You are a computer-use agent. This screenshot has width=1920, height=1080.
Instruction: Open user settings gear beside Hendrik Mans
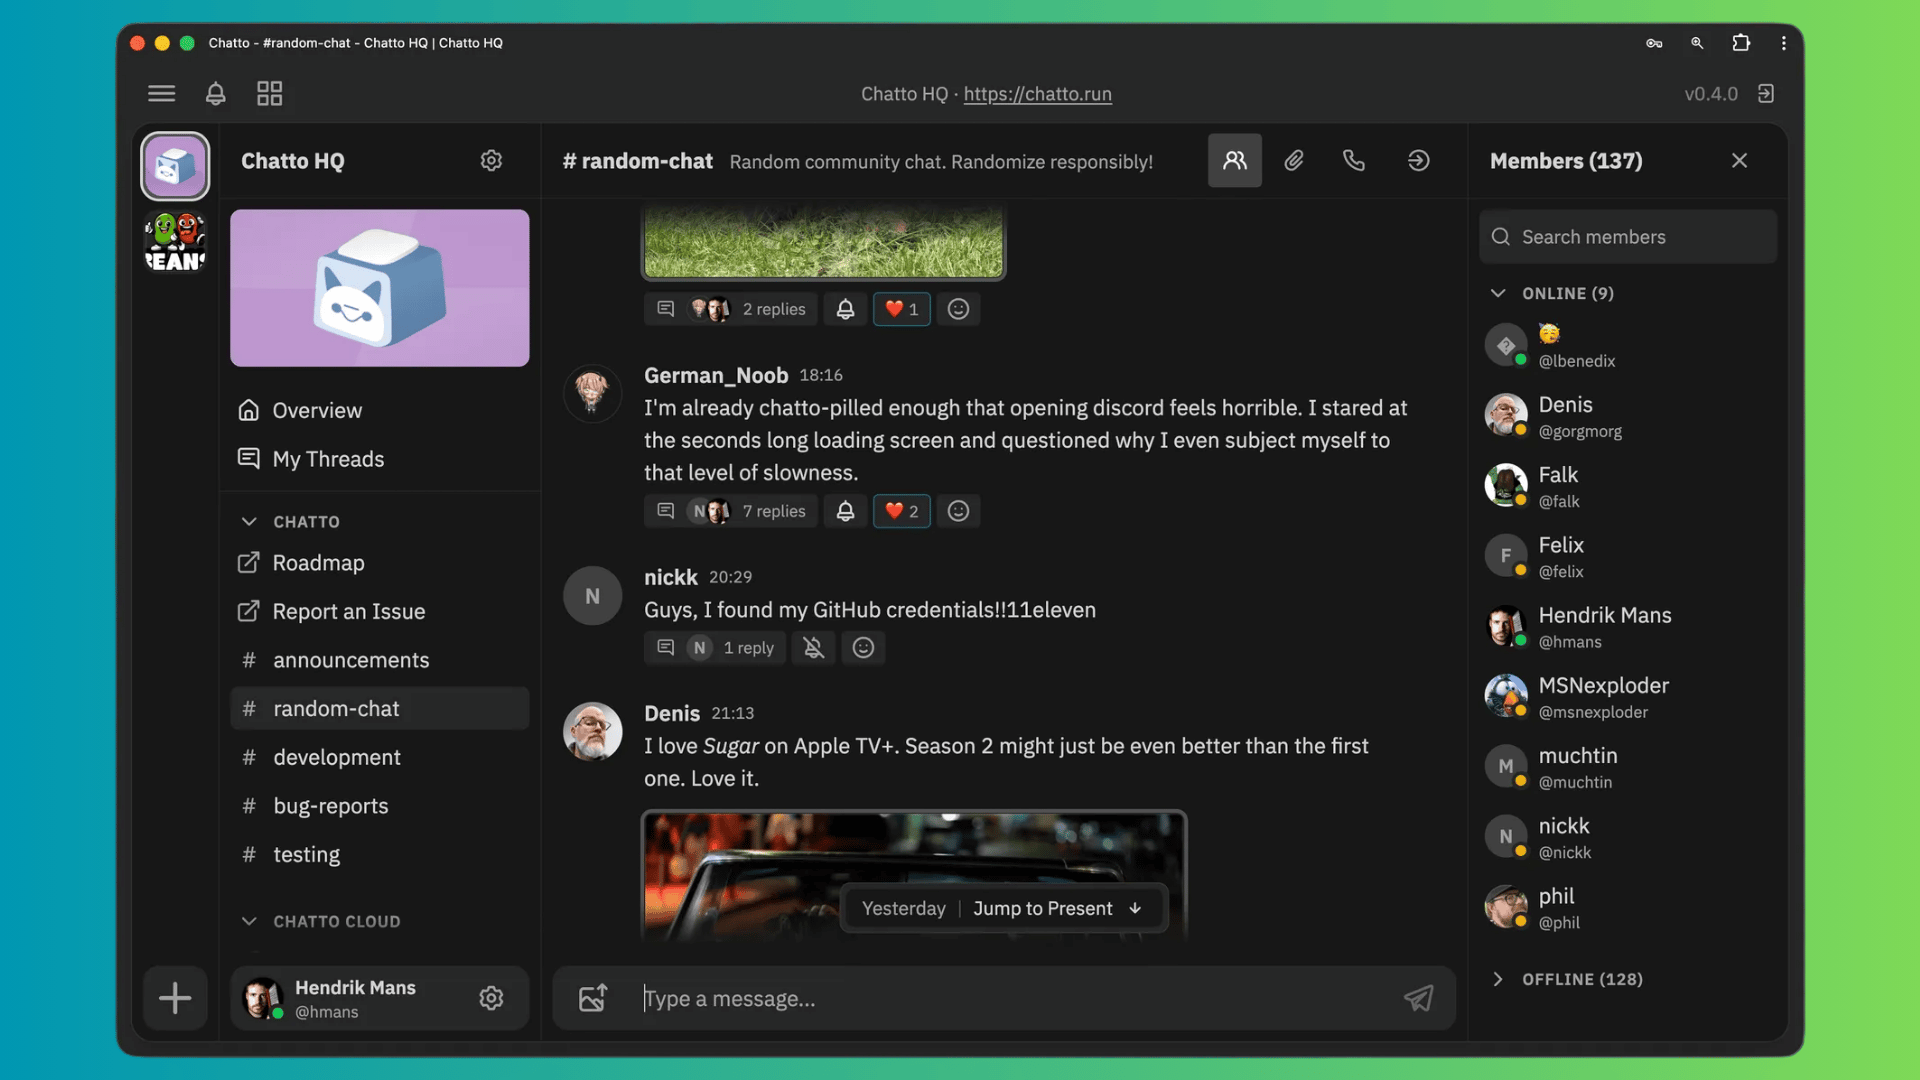491,998
